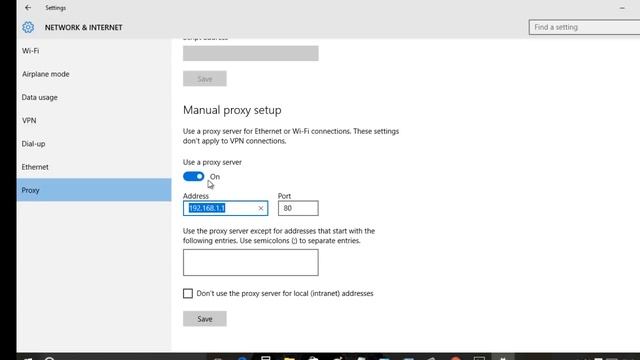Check Don't use proxy for local addresses
Viewport: 640px width, 360px height.
coord(188,293)
